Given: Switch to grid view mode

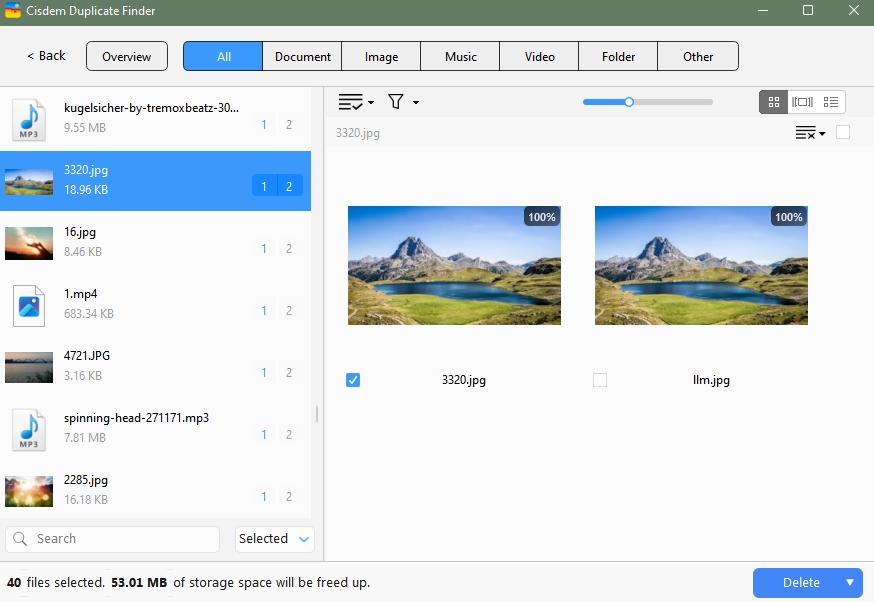Looking at the screenshot, I should pyautogui.click(x=774, y=101).
